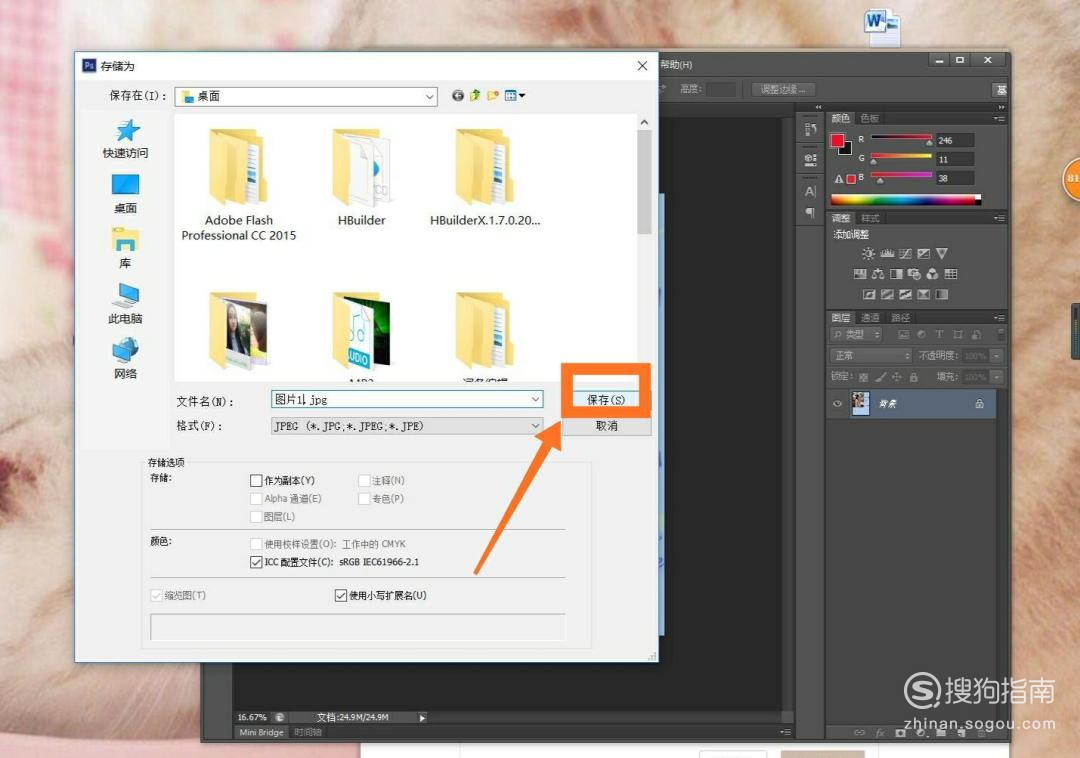Select 此电脑 (This PC) sidebar icon
The height and width of the screenshot is (758, 1080).
125,304
